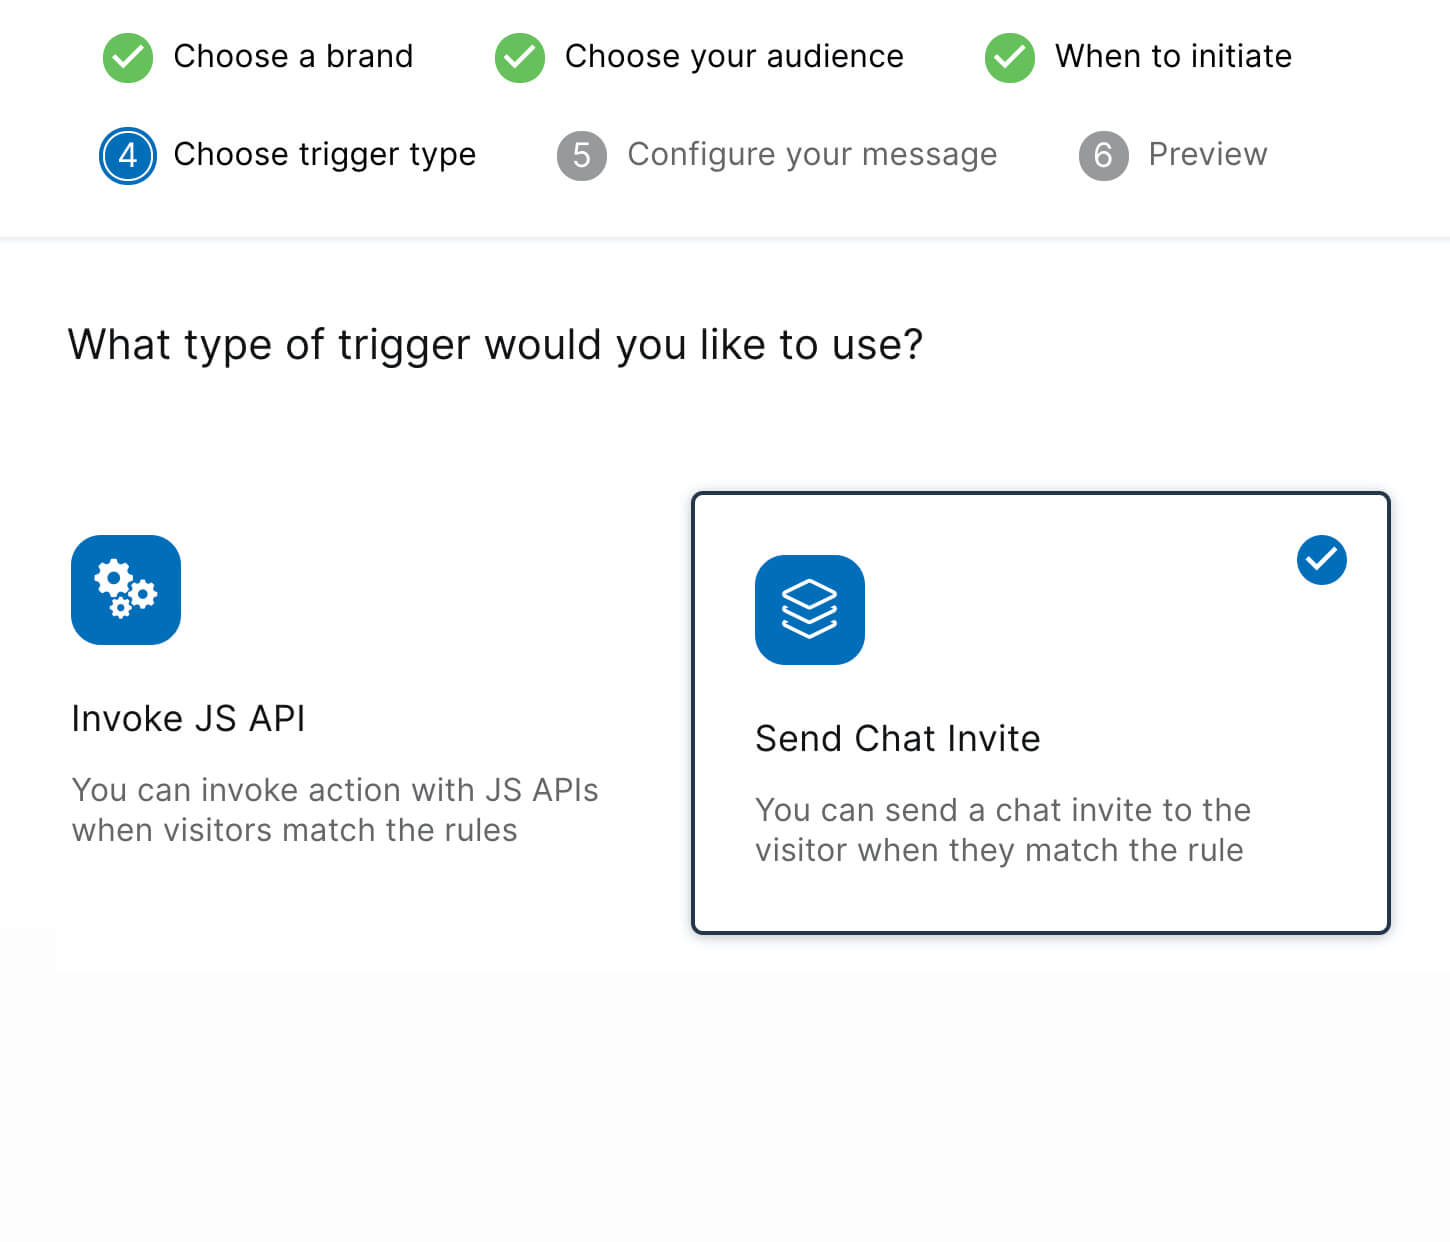Toggle the blue selected checkmark on Send Chat Invite
1450x1242 pixels.
[x=1321, y=560]
